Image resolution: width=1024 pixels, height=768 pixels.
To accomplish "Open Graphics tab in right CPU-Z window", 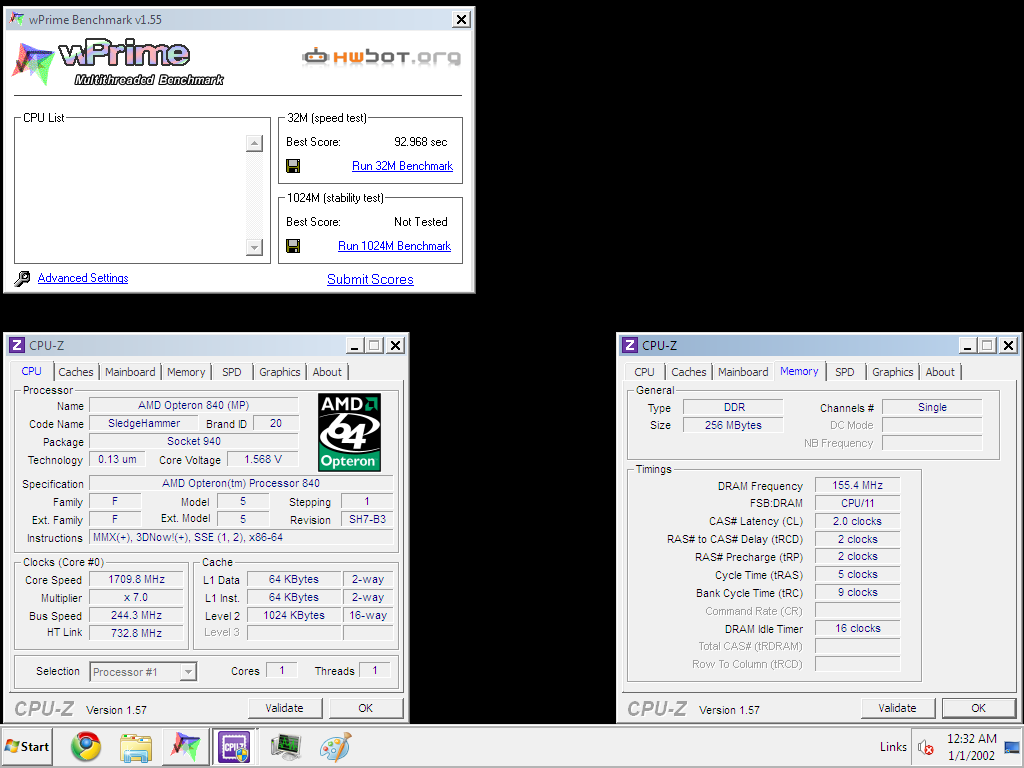I will click(893, 372).
